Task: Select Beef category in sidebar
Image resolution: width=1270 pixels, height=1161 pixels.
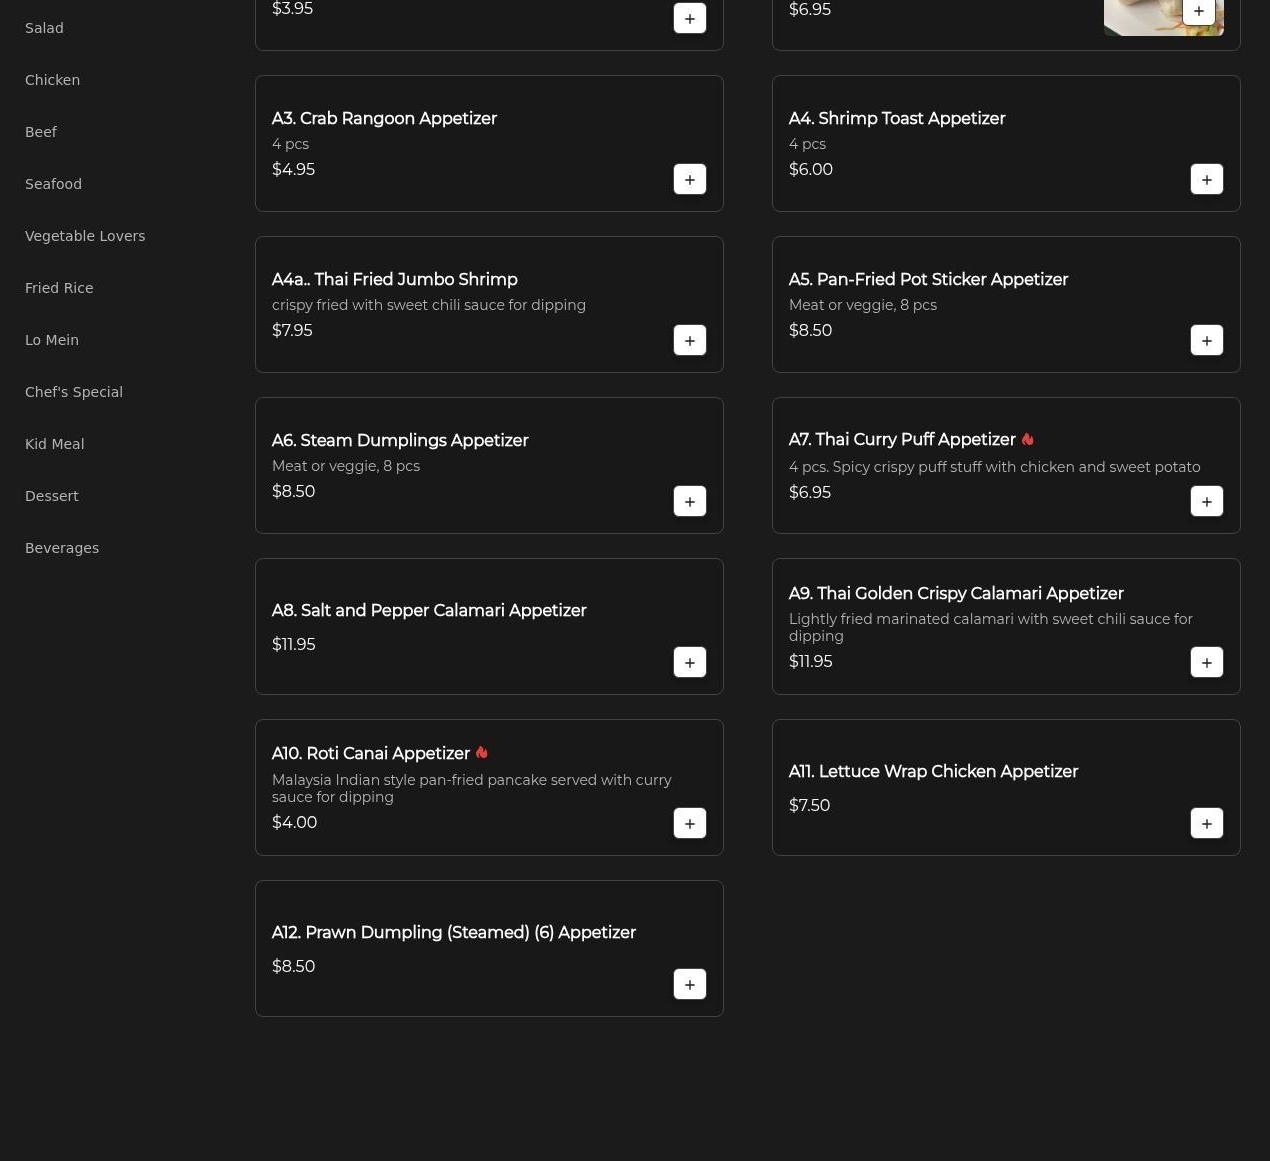Action: coord(41,132)
